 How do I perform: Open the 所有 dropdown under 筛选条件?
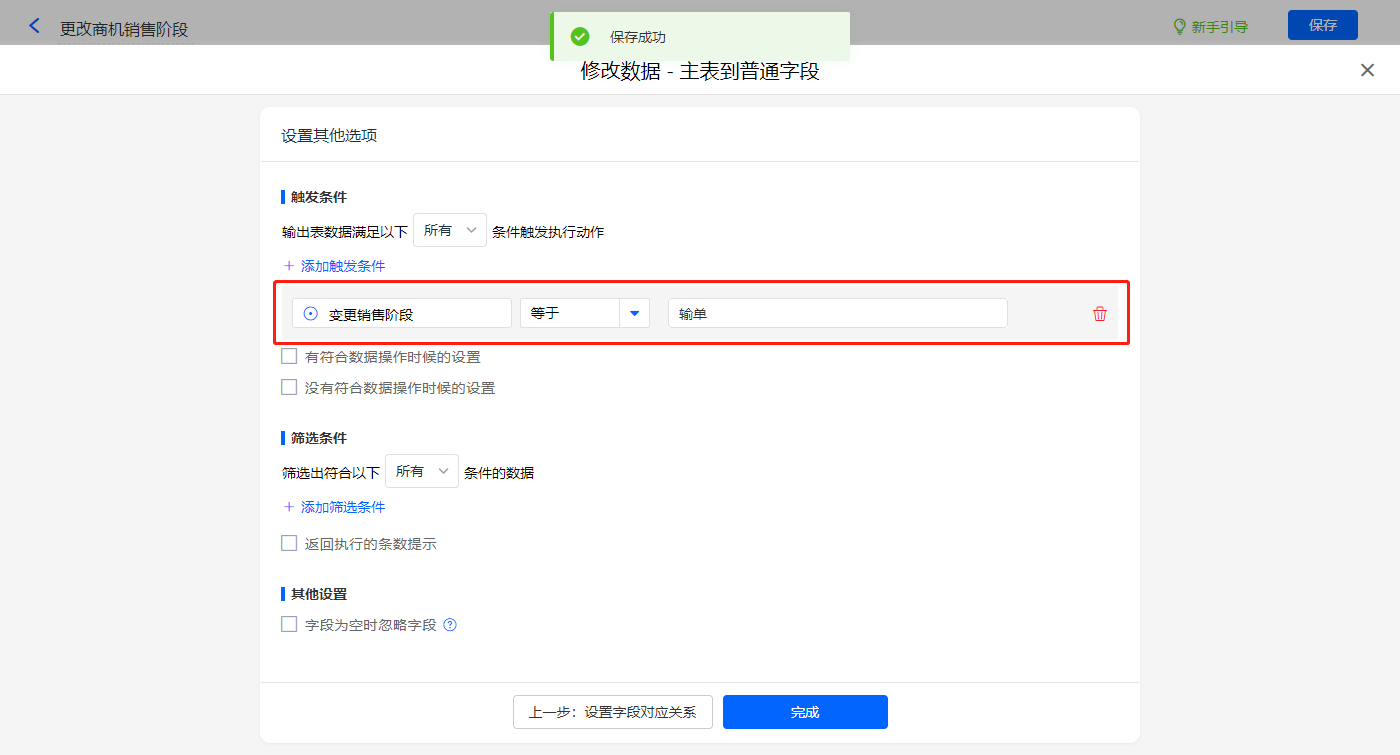(x=421, y=471)
